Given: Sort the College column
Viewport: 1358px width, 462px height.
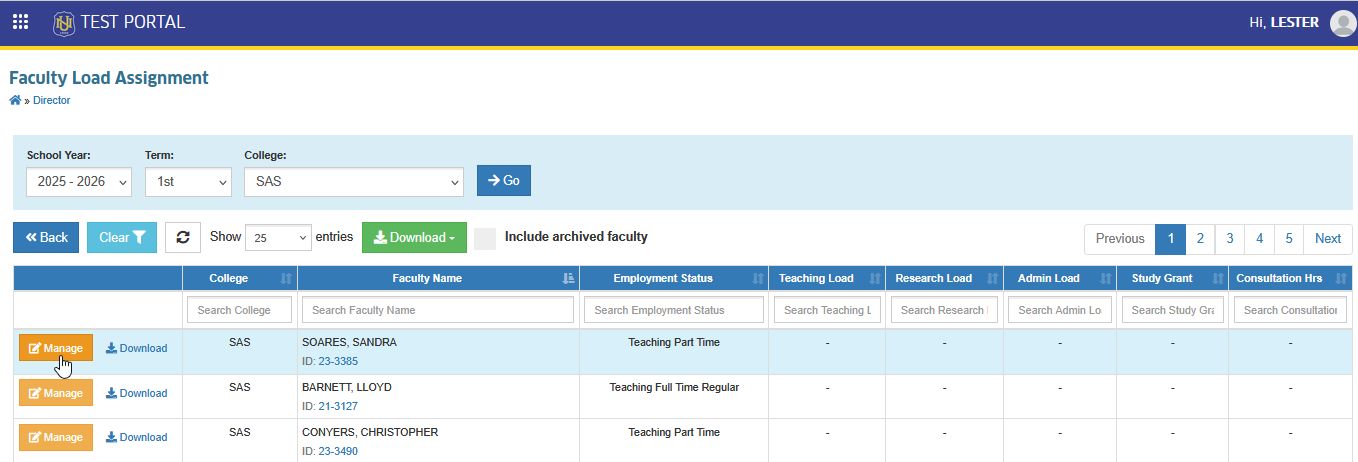Looking at the screenshot, I should tap(286, 278).
